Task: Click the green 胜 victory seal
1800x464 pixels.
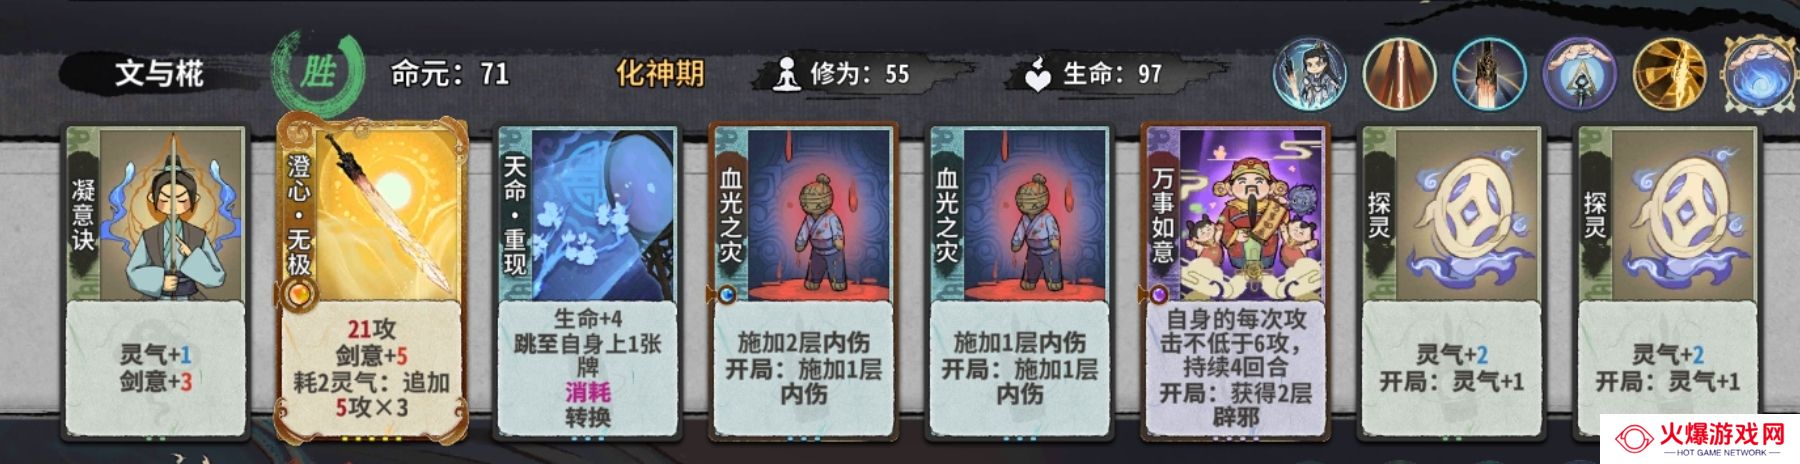Action: [318, 72]
